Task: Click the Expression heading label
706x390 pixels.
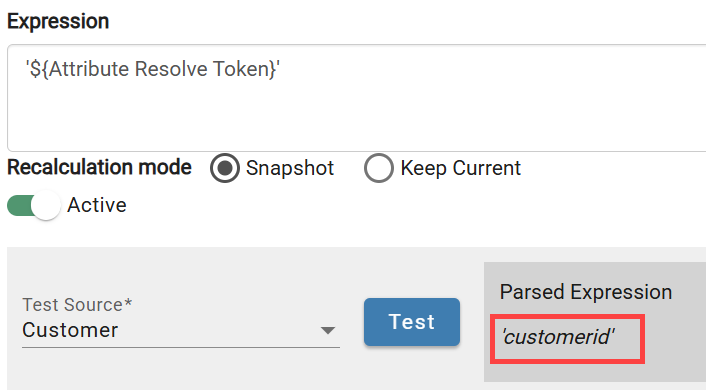Action: point(58,22)
